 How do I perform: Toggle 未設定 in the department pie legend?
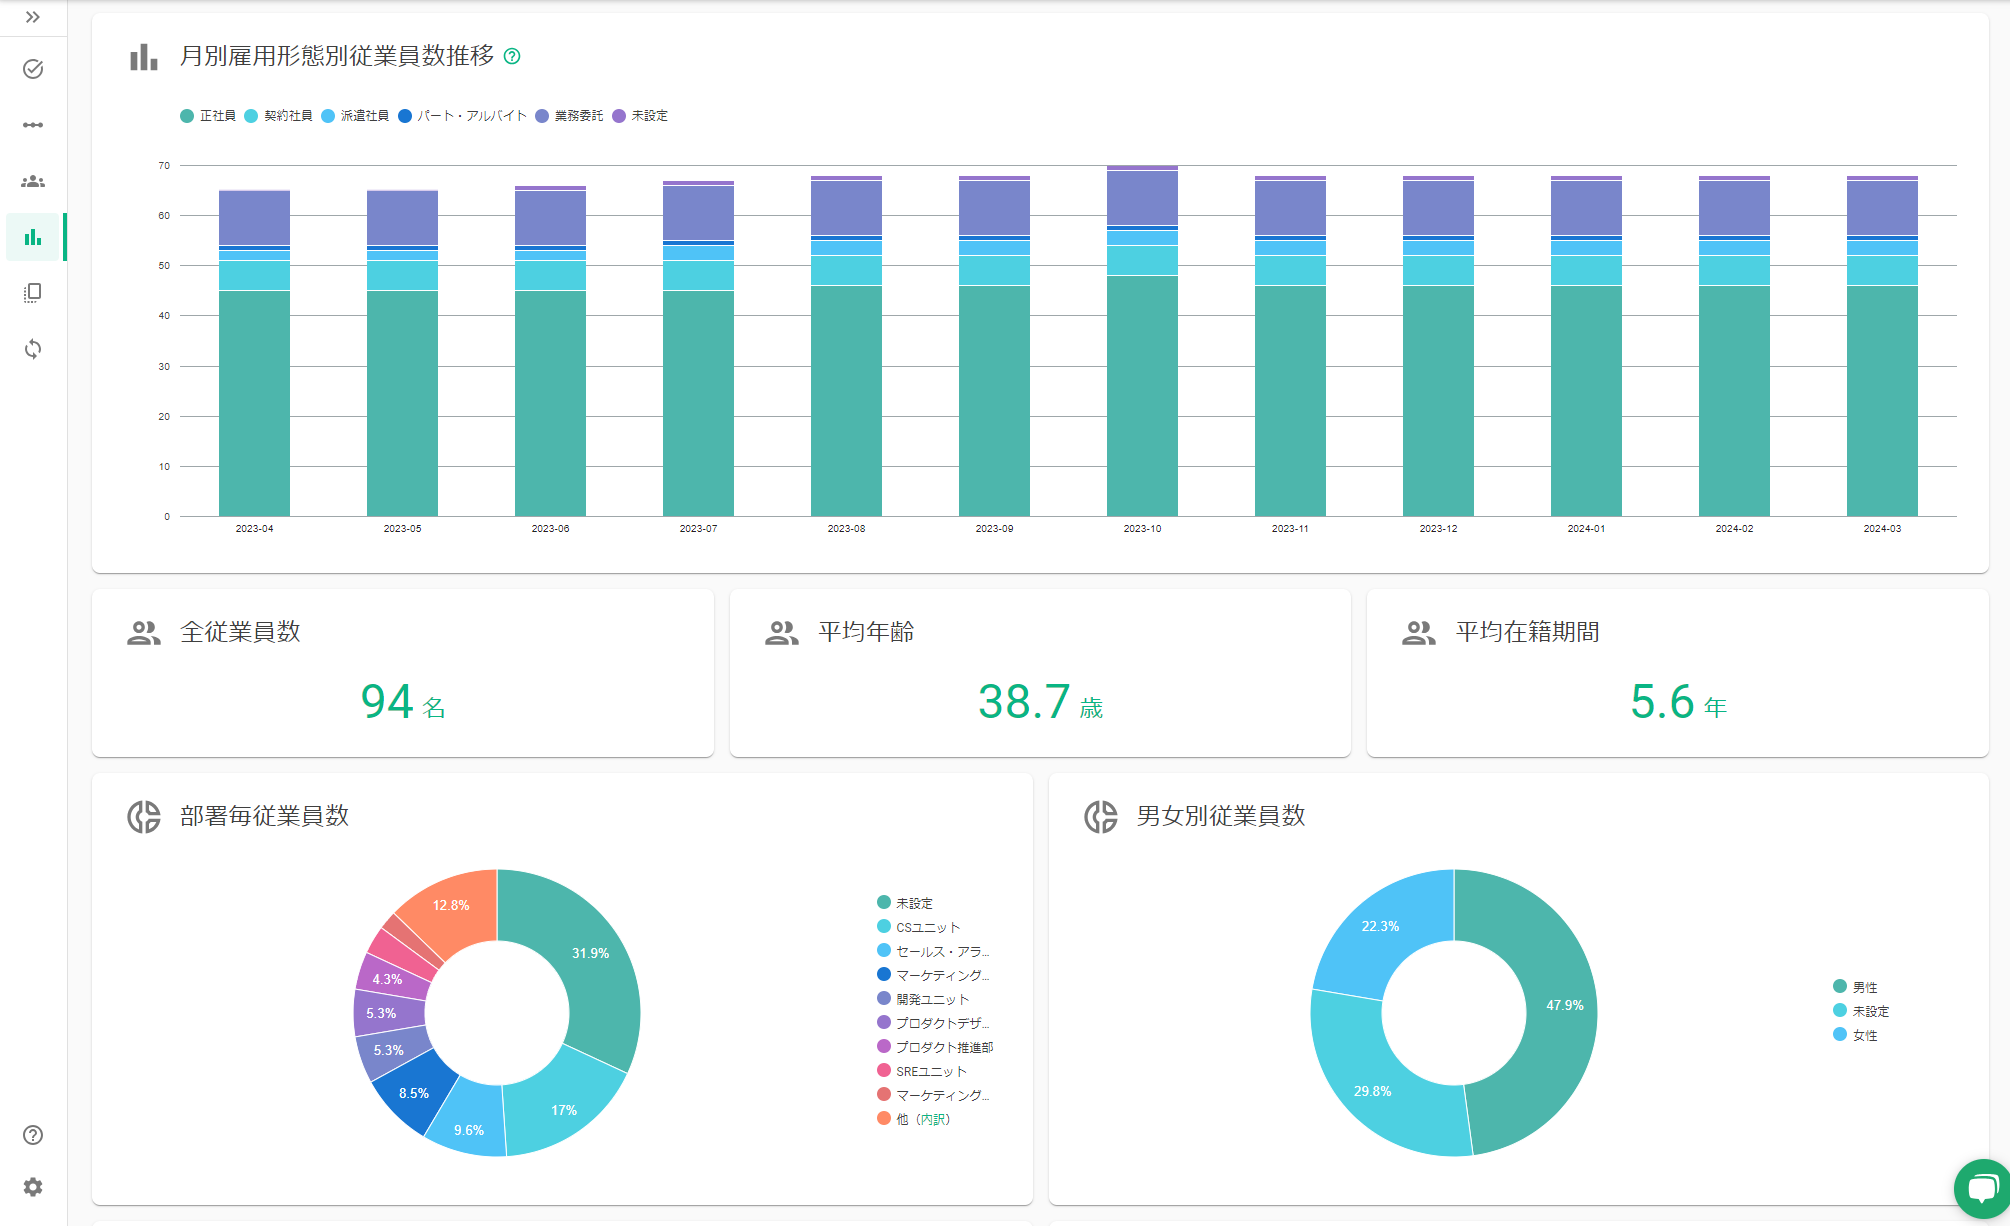pos(905,903)
